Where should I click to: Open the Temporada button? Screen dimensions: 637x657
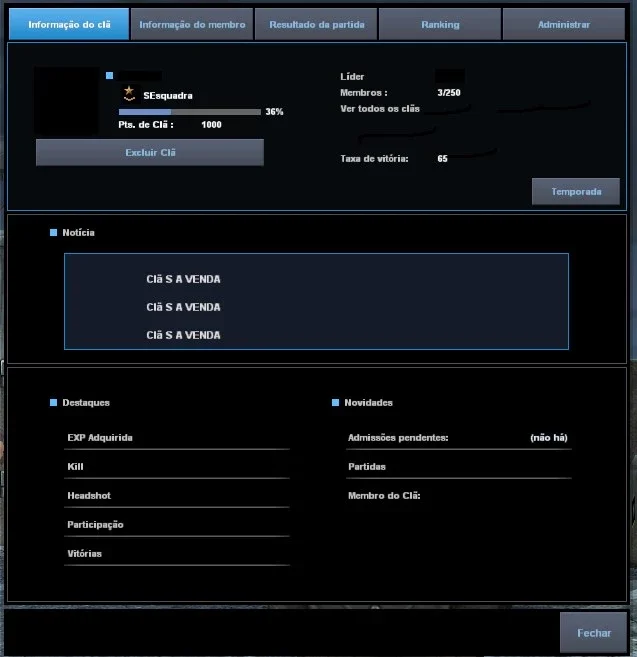(576, 191)
